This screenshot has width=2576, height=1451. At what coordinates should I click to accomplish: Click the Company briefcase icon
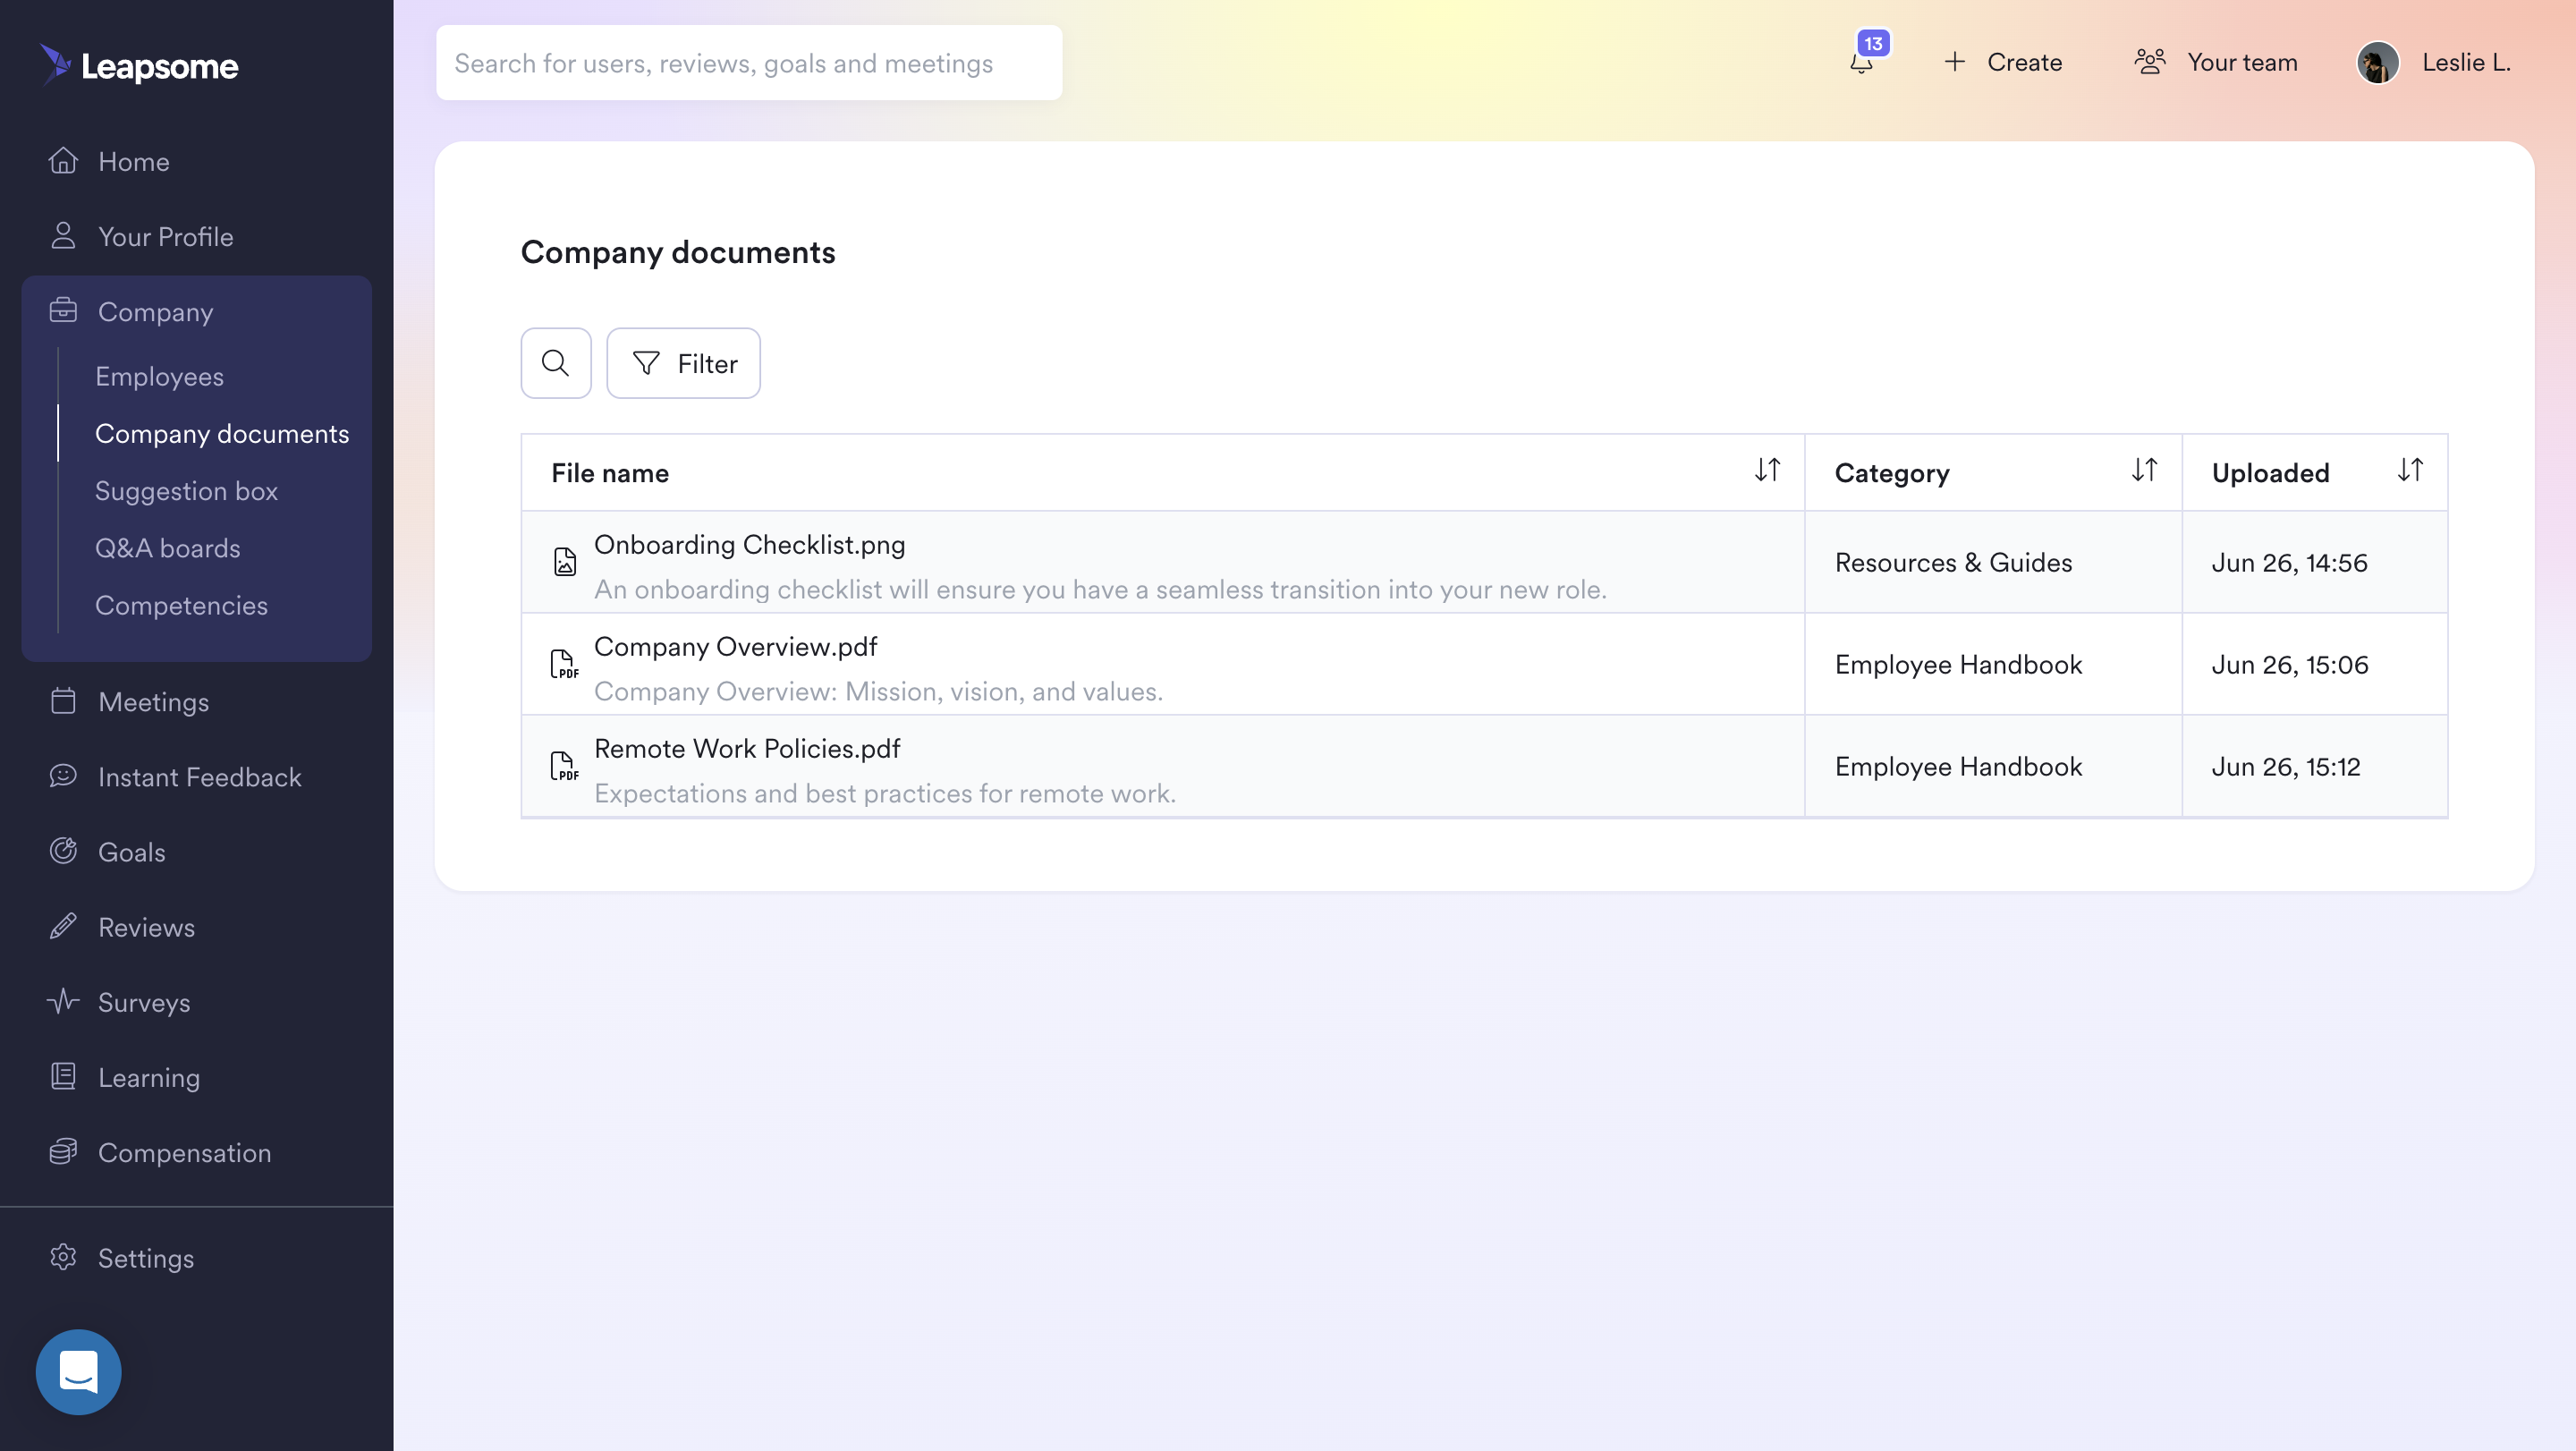click(63, 311)
